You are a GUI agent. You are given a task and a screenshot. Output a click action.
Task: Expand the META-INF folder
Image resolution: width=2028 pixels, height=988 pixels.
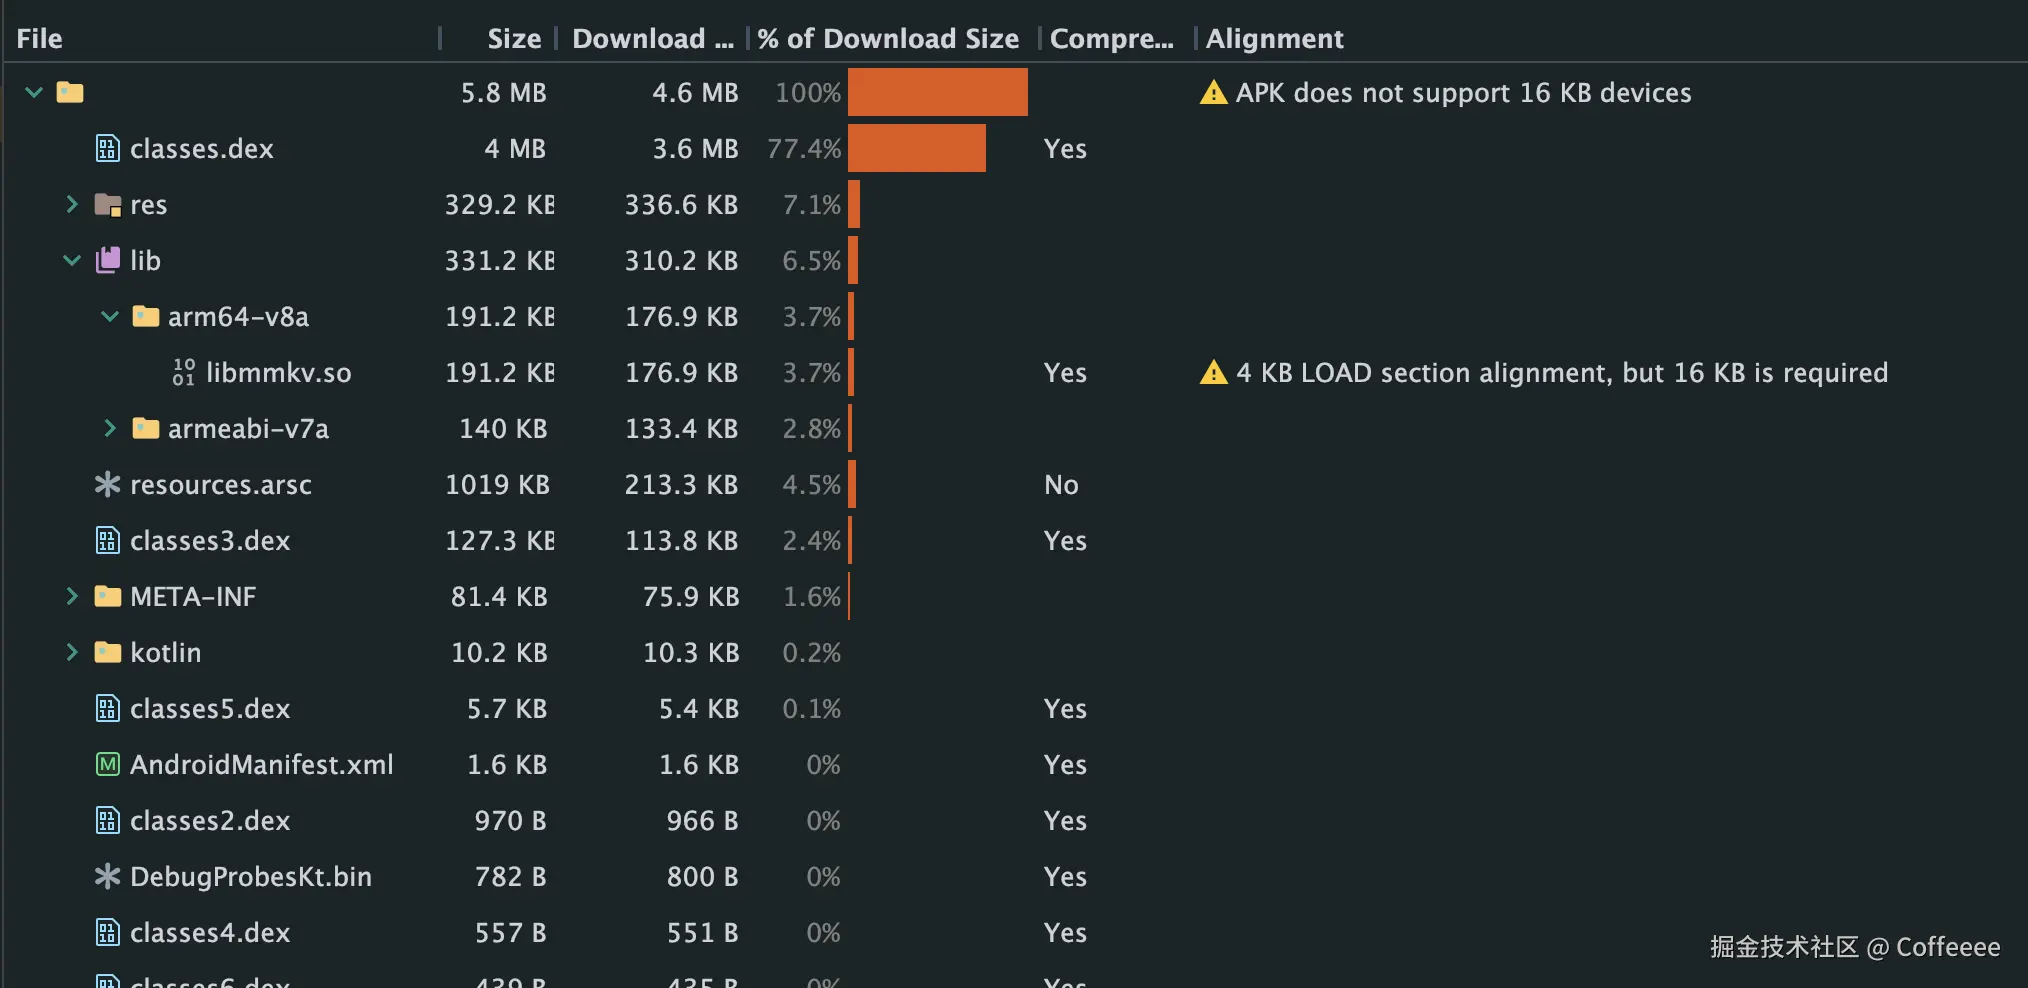pyautogui.click(x=72, y=597)
